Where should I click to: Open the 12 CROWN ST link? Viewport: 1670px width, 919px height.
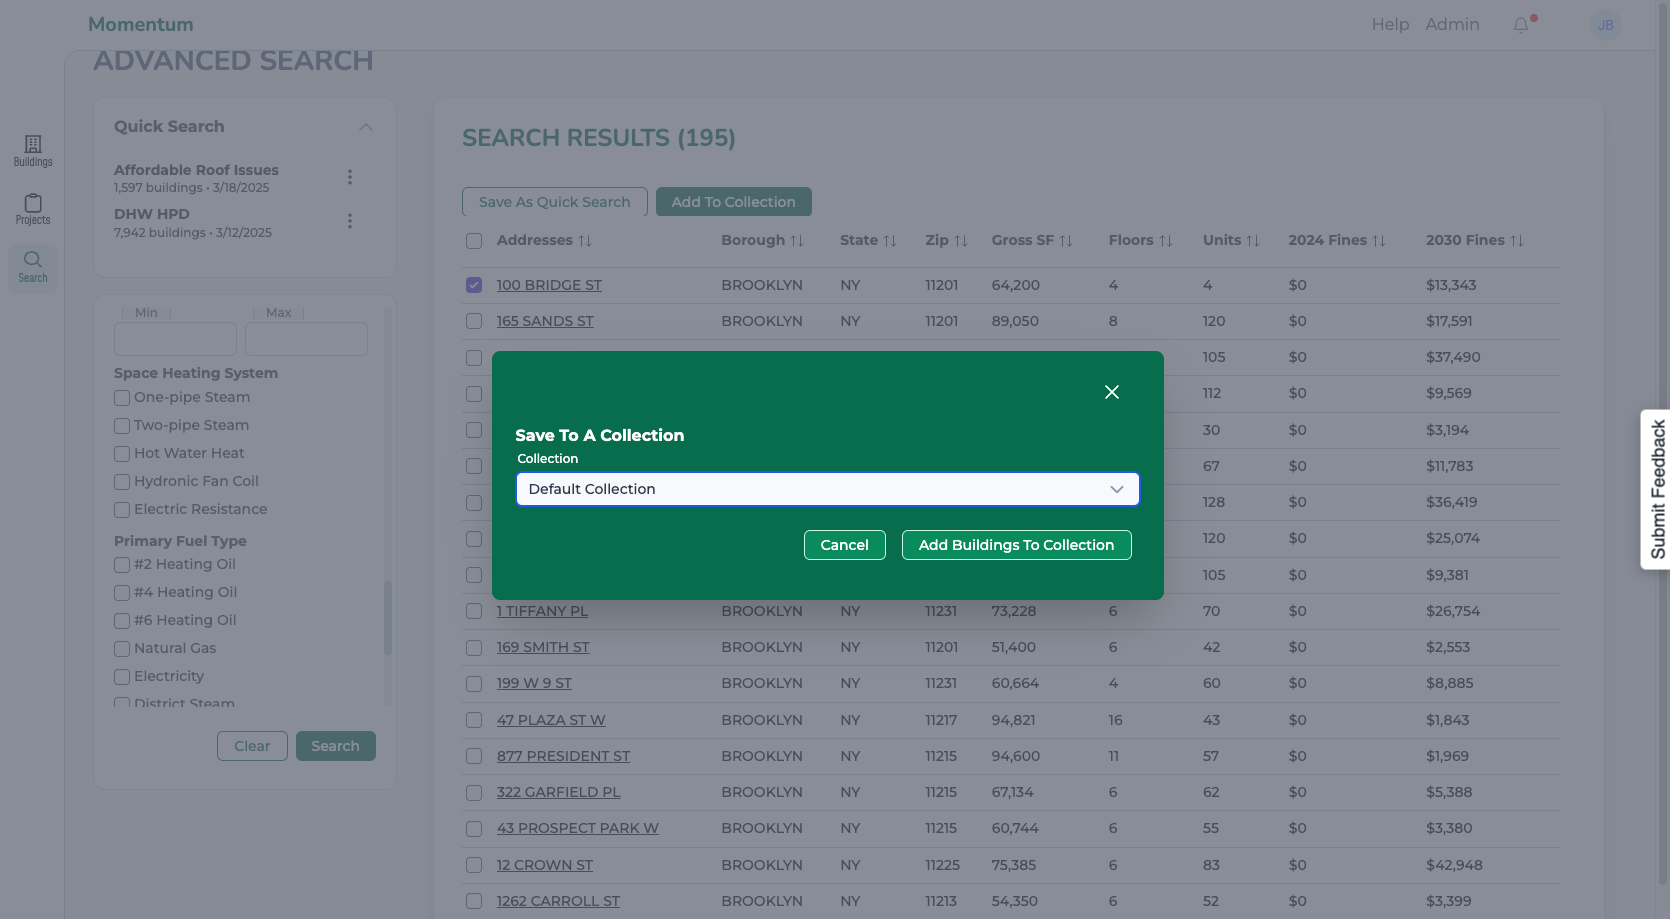pyautogui.click(x=545, y=865)
